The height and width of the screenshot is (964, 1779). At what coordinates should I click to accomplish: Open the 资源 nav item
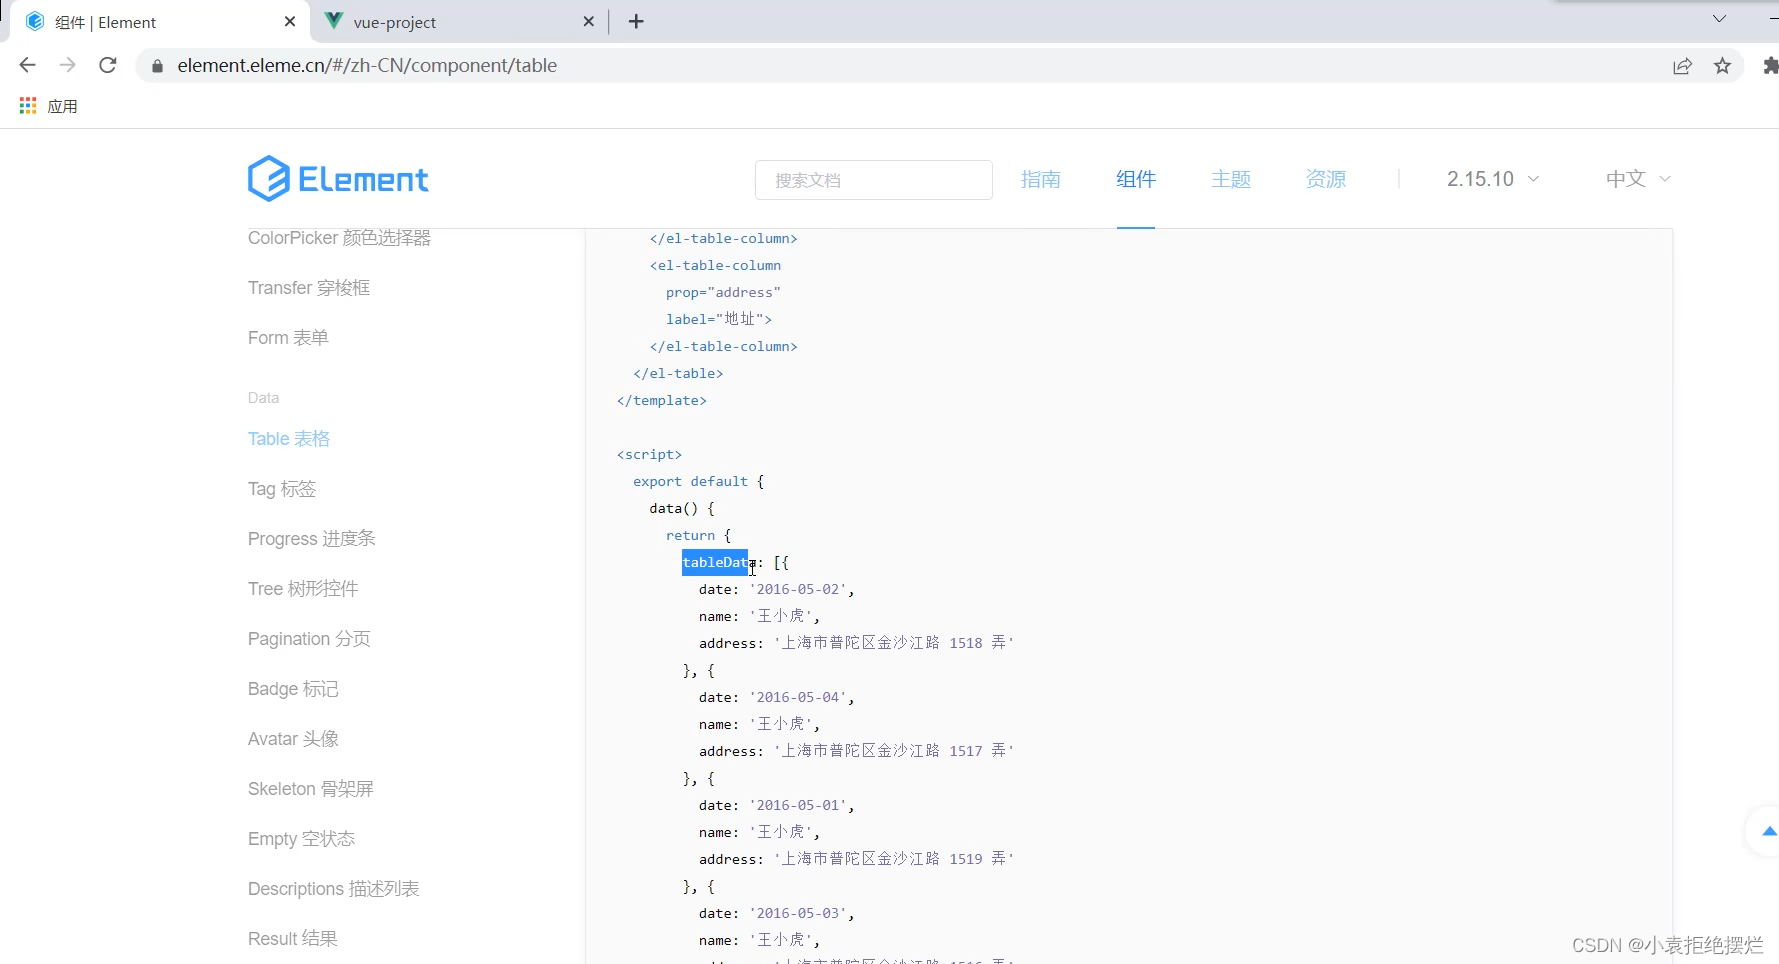coord(1326,179)
